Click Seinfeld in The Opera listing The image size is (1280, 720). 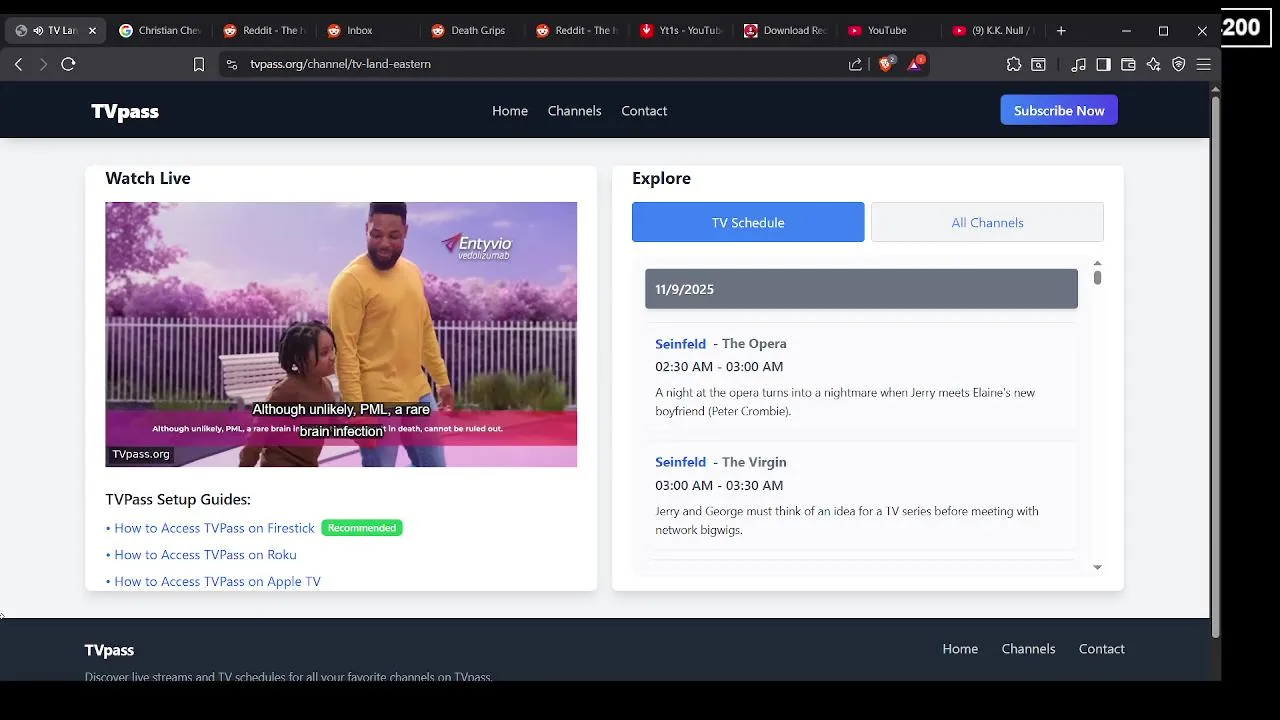680,344
